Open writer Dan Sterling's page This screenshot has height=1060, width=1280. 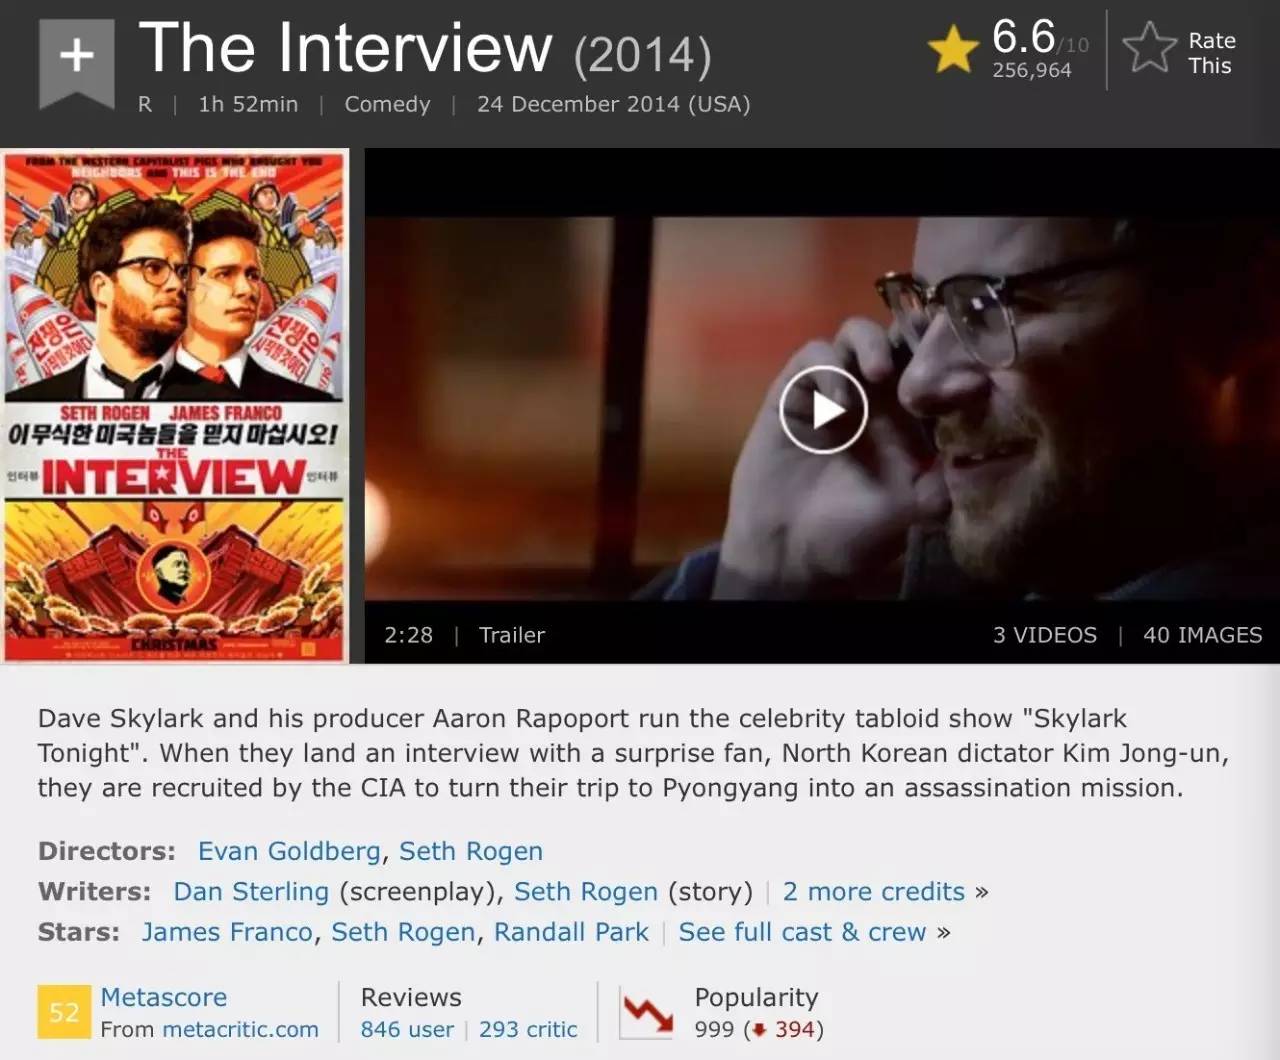pyautogui.click(x=251, y=891)
